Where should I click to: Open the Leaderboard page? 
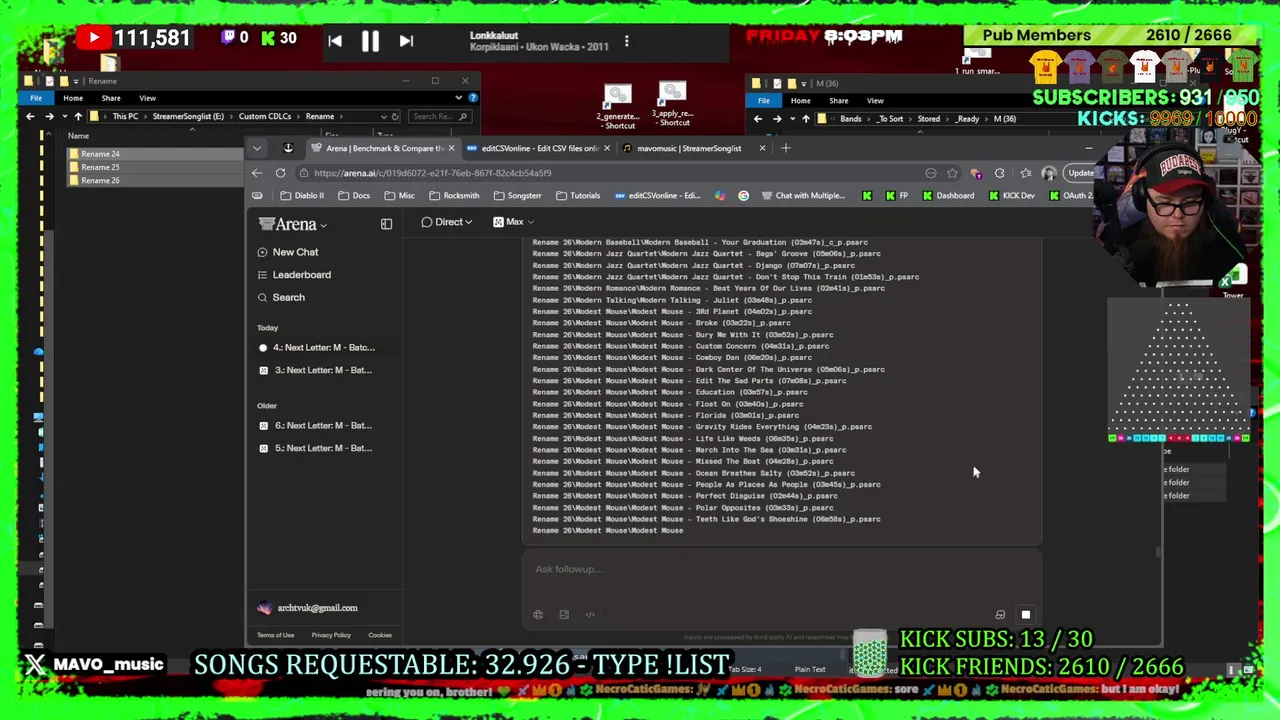(x=294, y=274)
